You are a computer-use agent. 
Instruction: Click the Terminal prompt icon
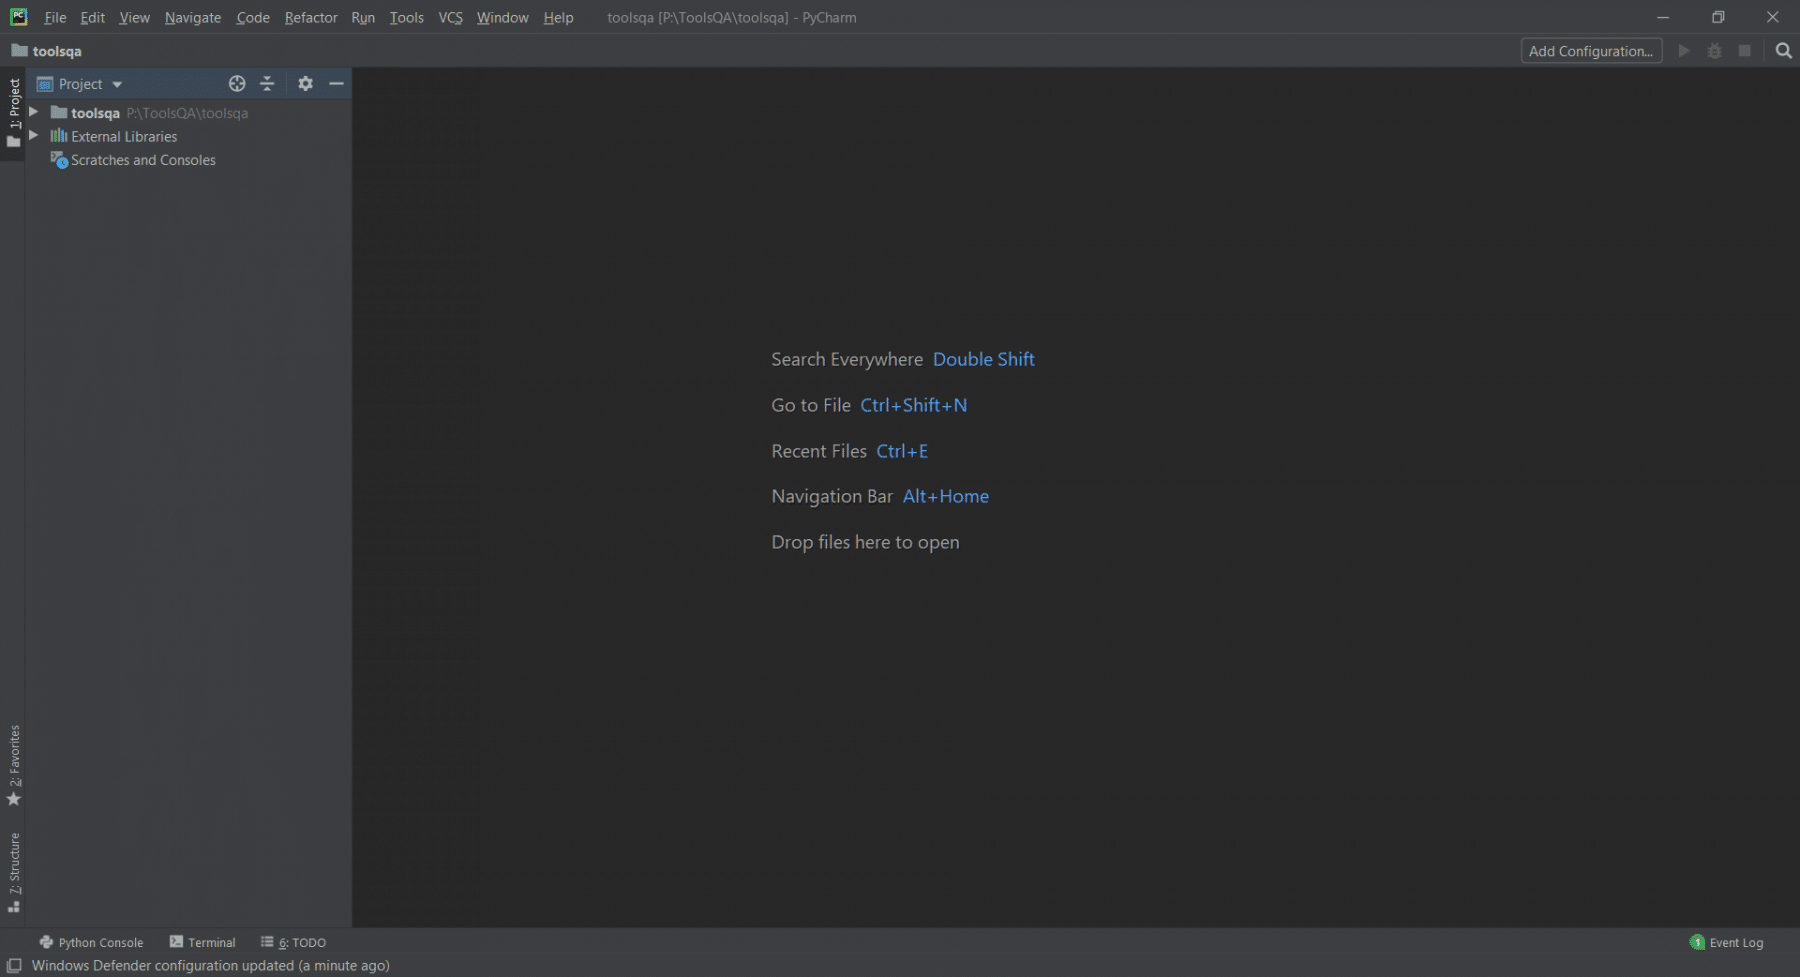click(x=176, y=942)
